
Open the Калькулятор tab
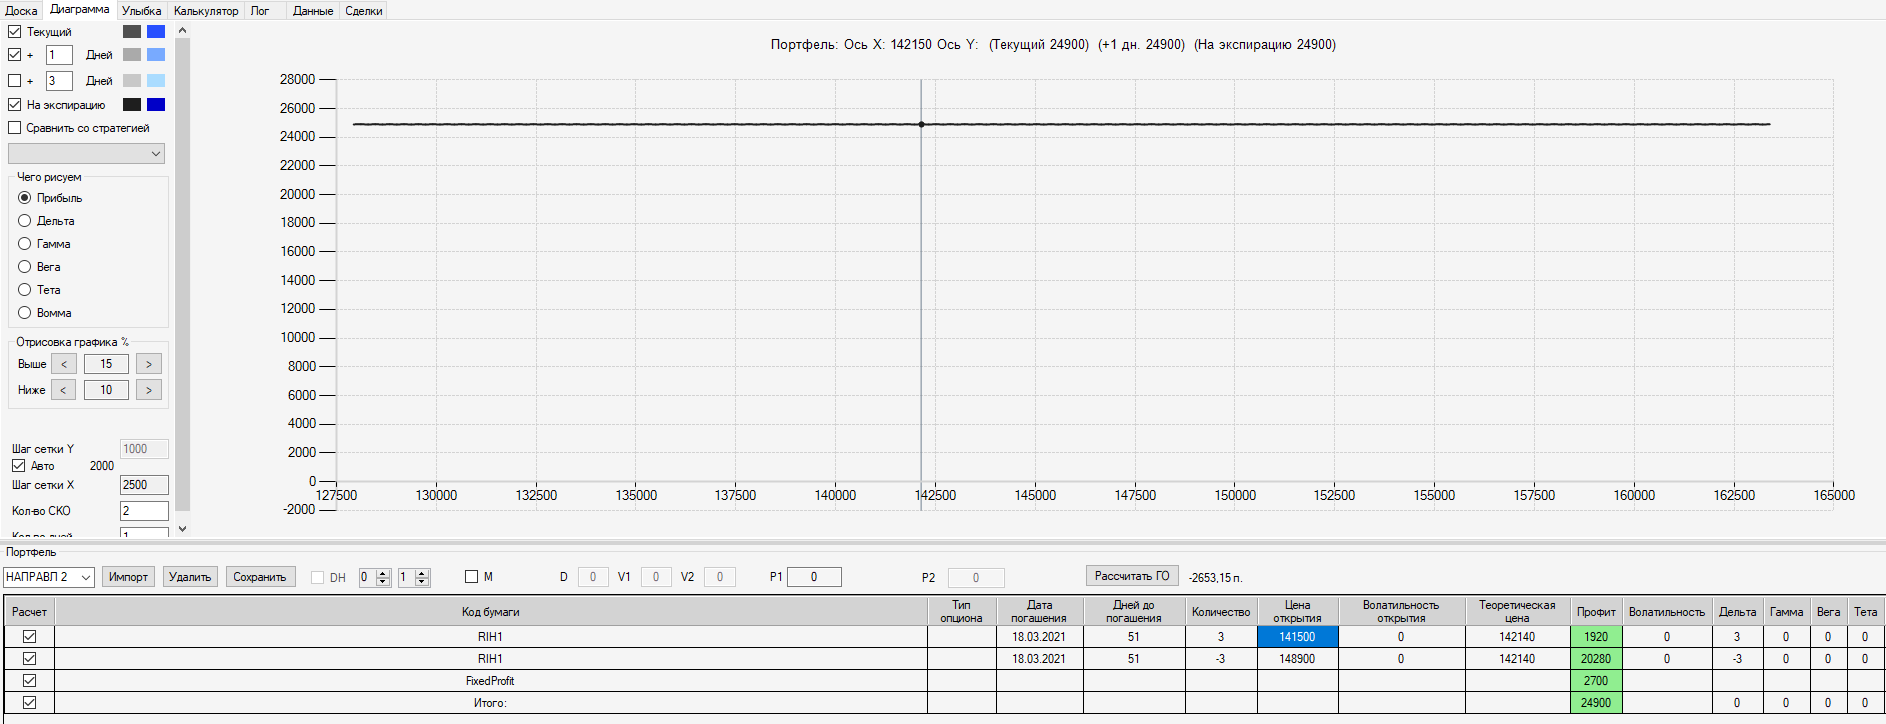[206, 11]
